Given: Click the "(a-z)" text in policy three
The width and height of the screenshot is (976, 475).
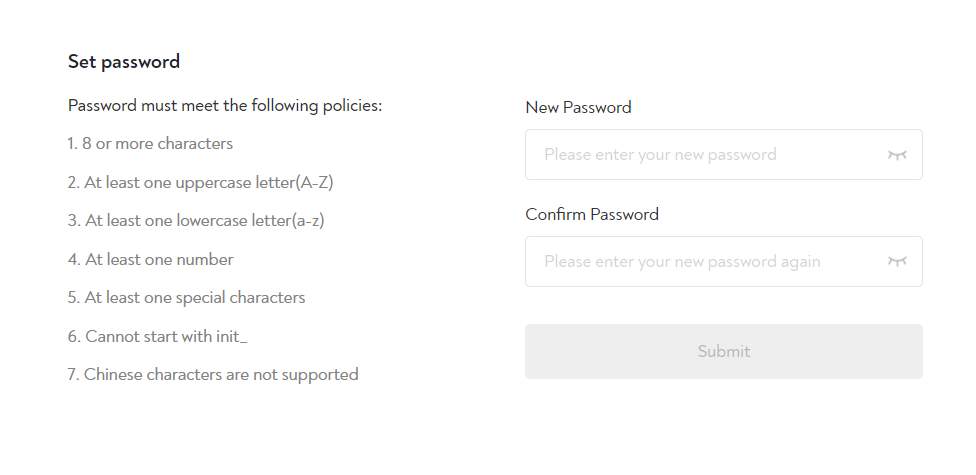Looking at the screenshot, I should (x=308, y=221).
